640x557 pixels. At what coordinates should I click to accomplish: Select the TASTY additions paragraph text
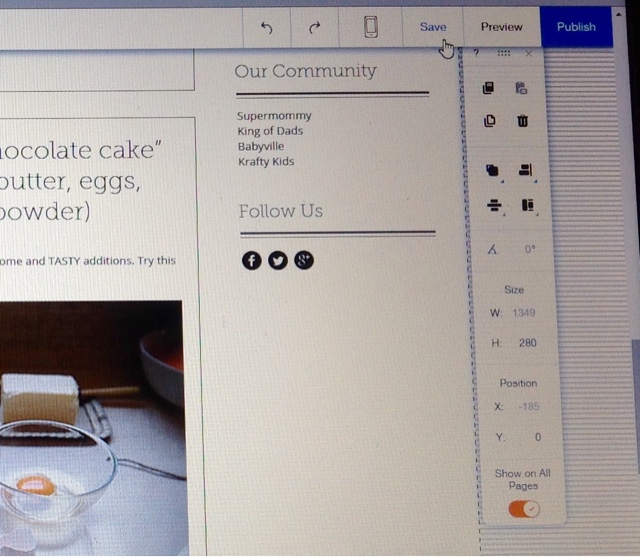click(88, 261)
